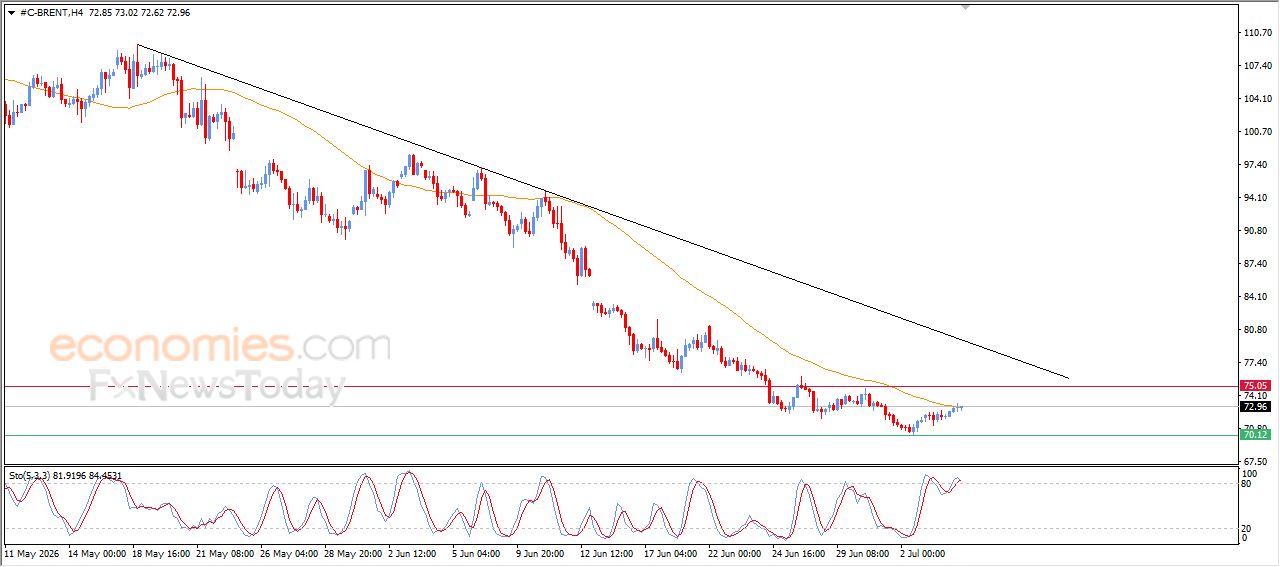This screenshot has width=1280, height=567.
Task: Click the Sto(5,3,3) indicator label
Action: click(65, 476)
